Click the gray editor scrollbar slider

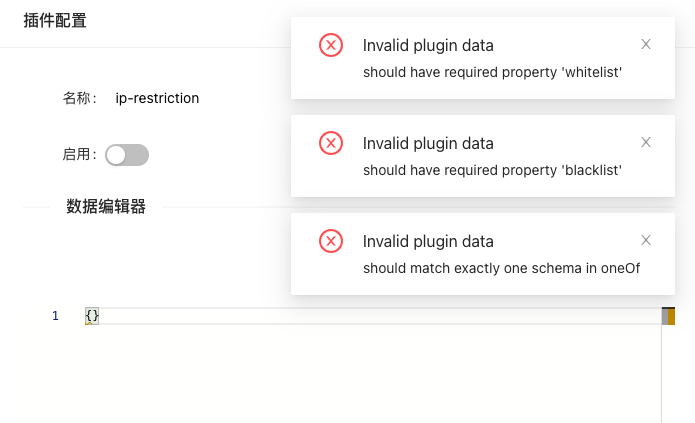coord(665,316)
